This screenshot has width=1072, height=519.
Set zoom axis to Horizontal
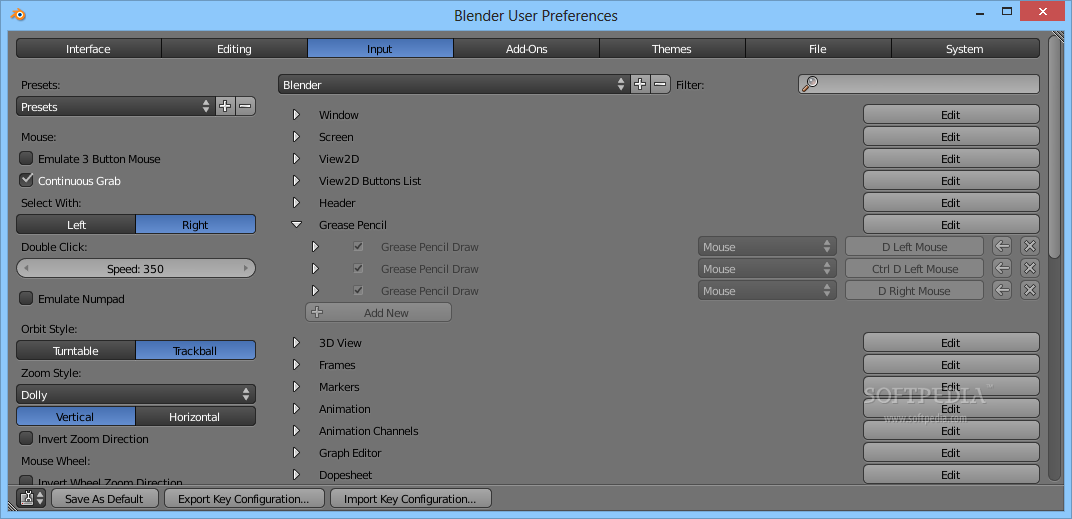tap(196, 416)
